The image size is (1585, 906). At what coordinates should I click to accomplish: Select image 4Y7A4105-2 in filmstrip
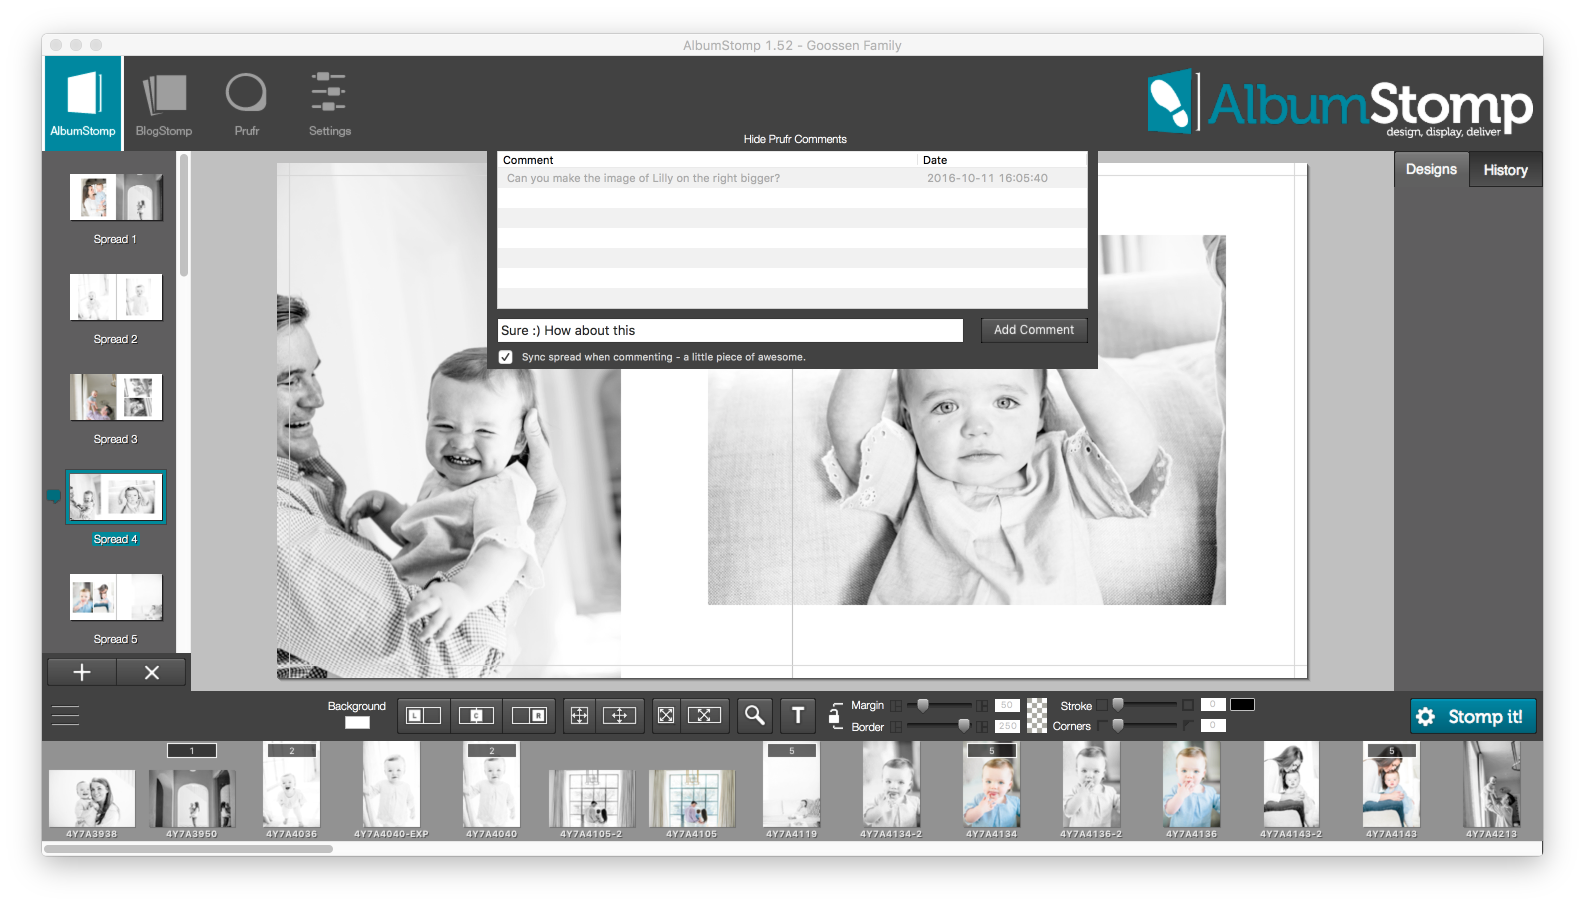pyautogui.click(x=591, y=798)
